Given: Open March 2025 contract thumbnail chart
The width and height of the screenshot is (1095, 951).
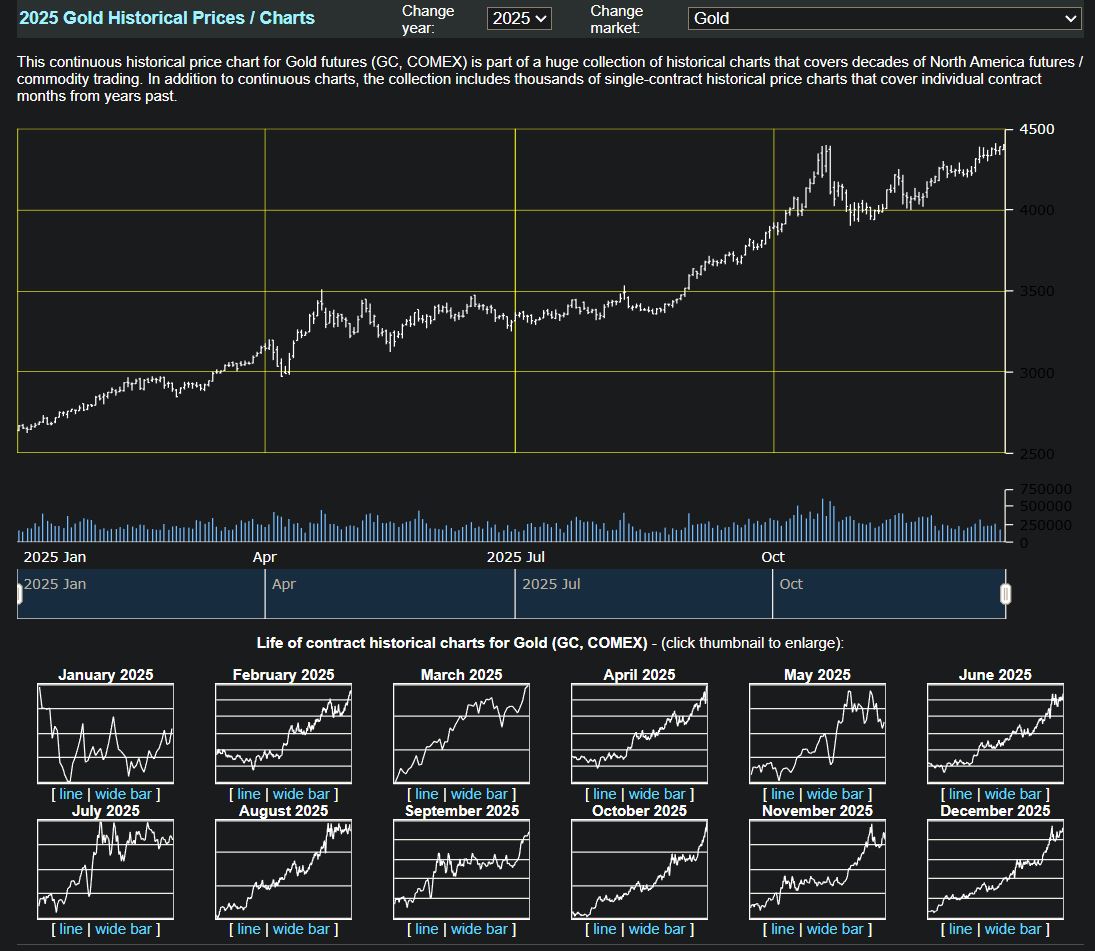Looking at the screenshot, I should click(462, 733).
